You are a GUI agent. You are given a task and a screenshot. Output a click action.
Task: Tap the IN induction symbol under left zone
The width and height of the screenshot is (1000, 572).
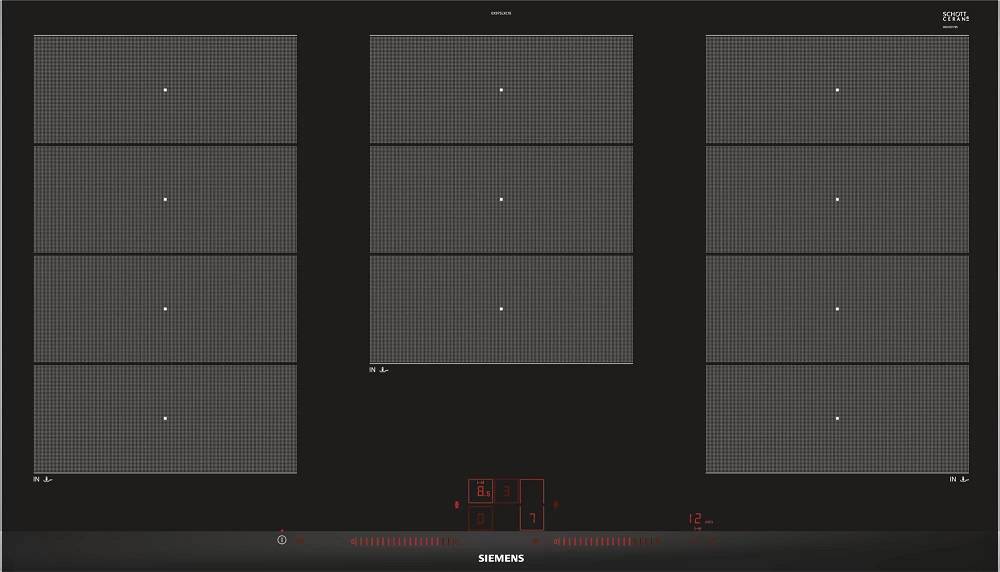[x=43, y=479]
